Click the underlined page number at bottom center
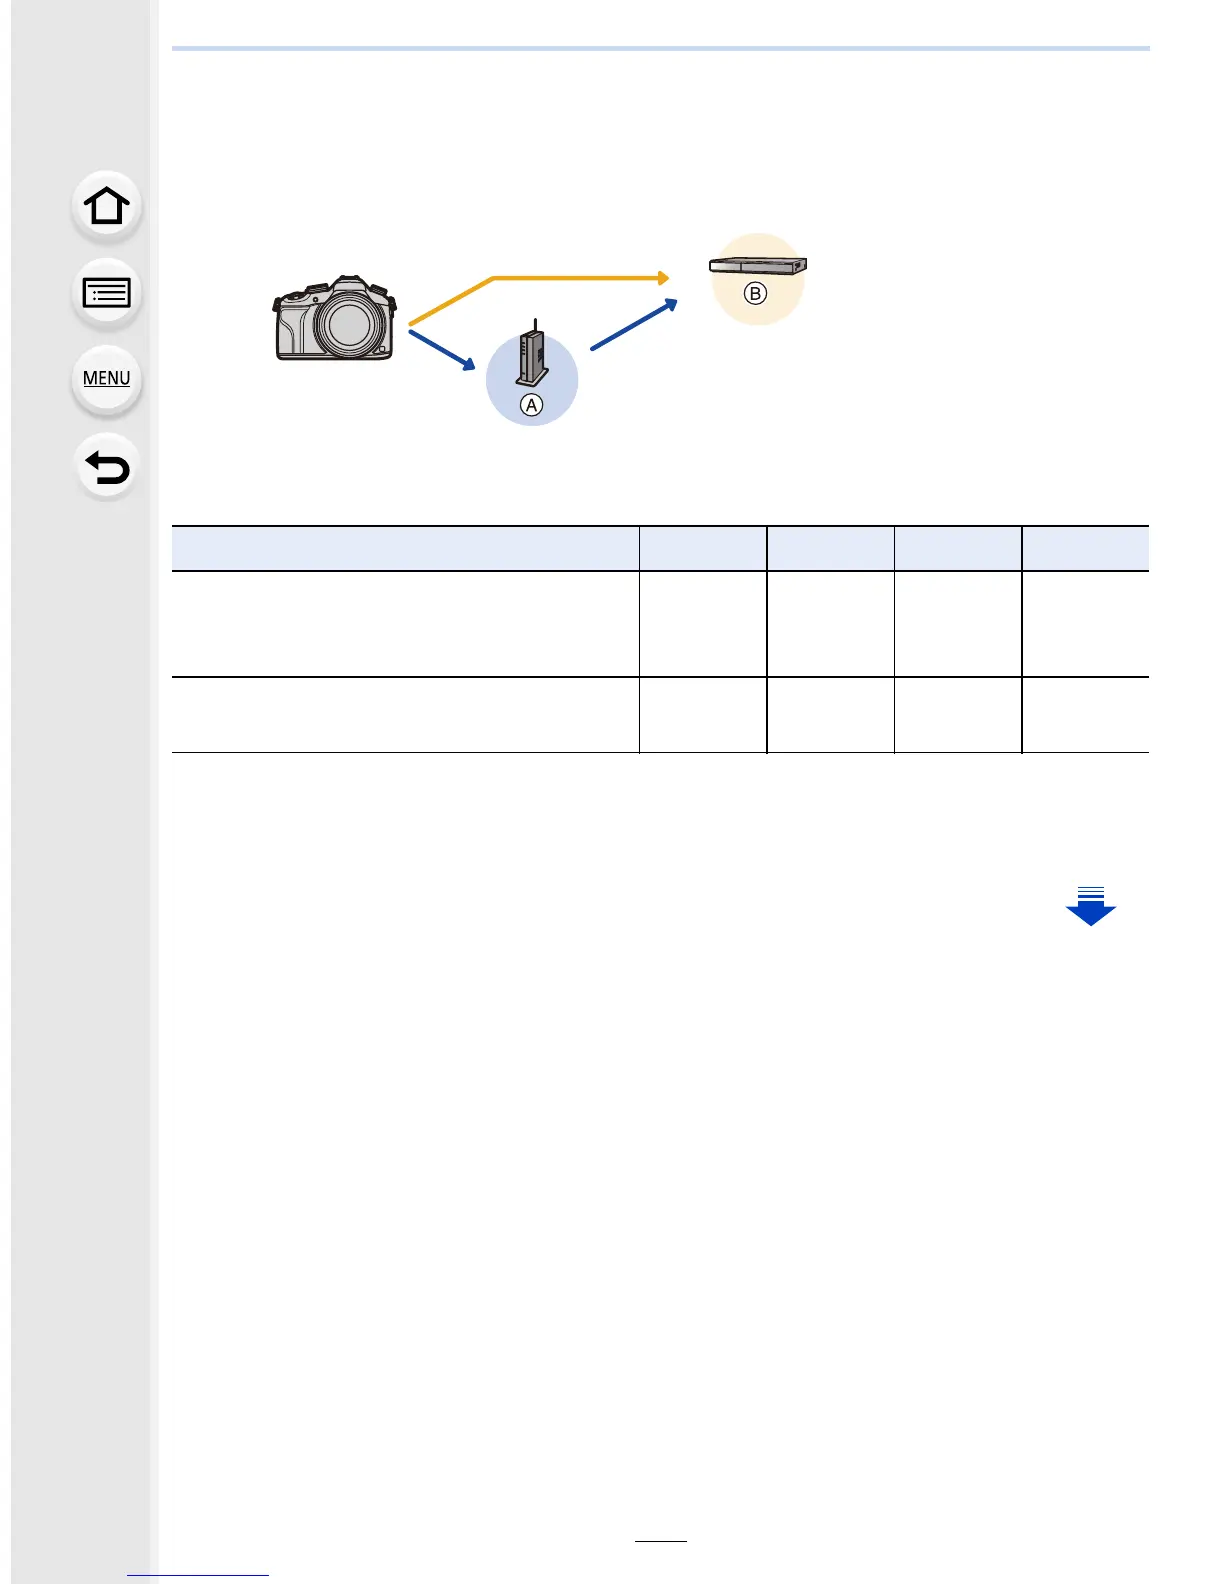The image size is (1224, 1584). pos(660,1541)
